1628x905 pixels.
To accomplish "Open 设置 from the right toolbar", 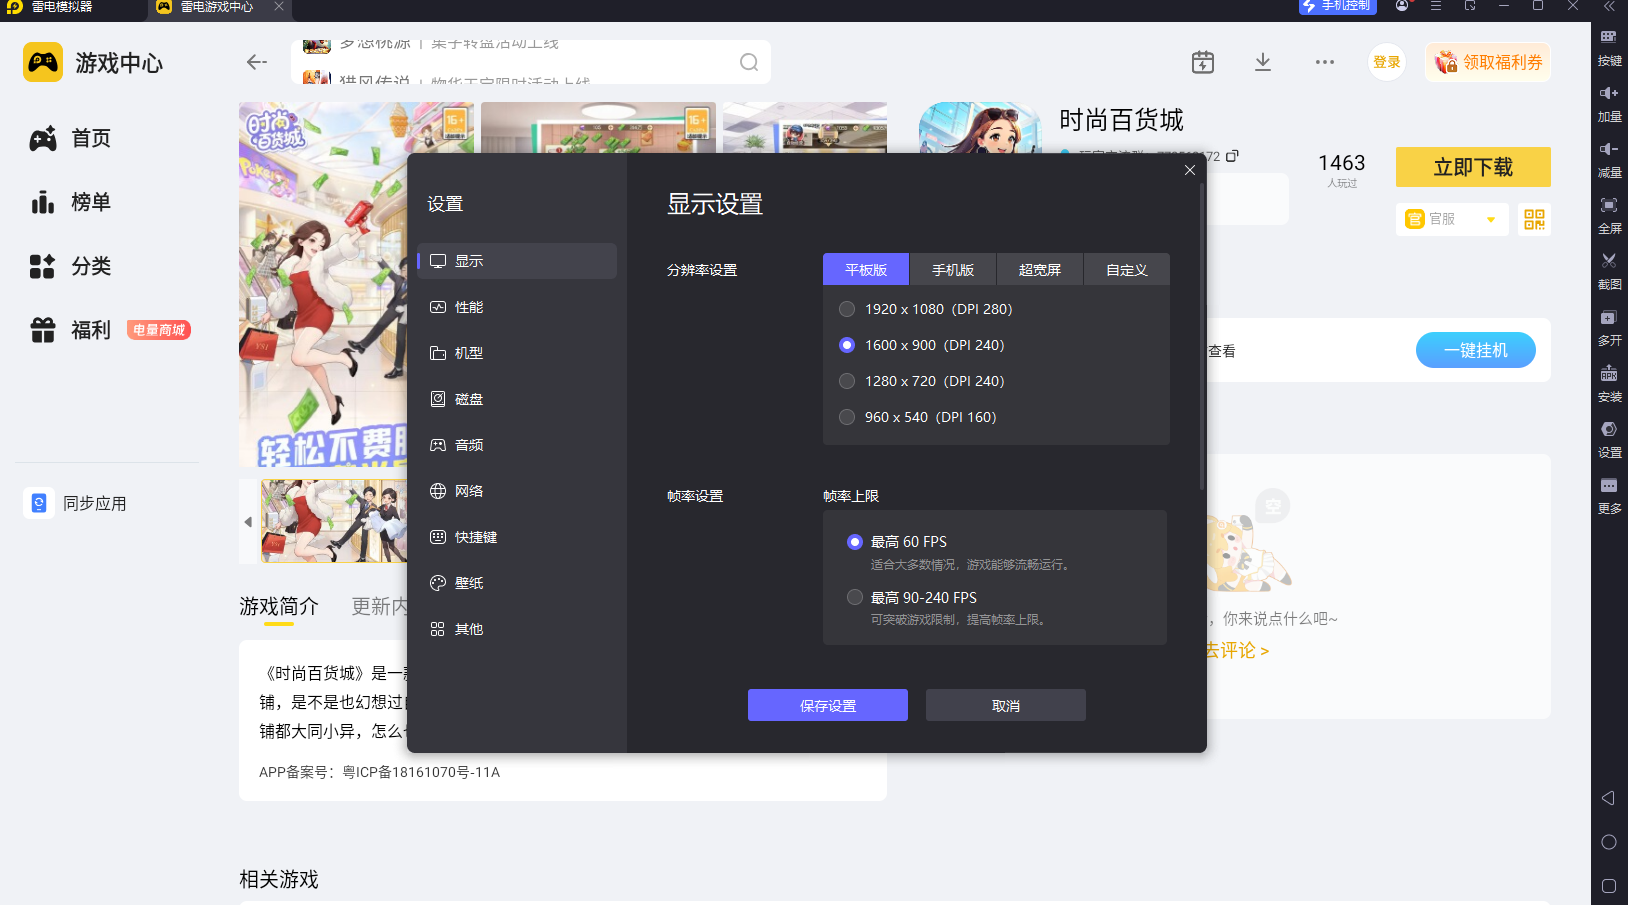I will pyautogui.click(x=1609, y=438).
